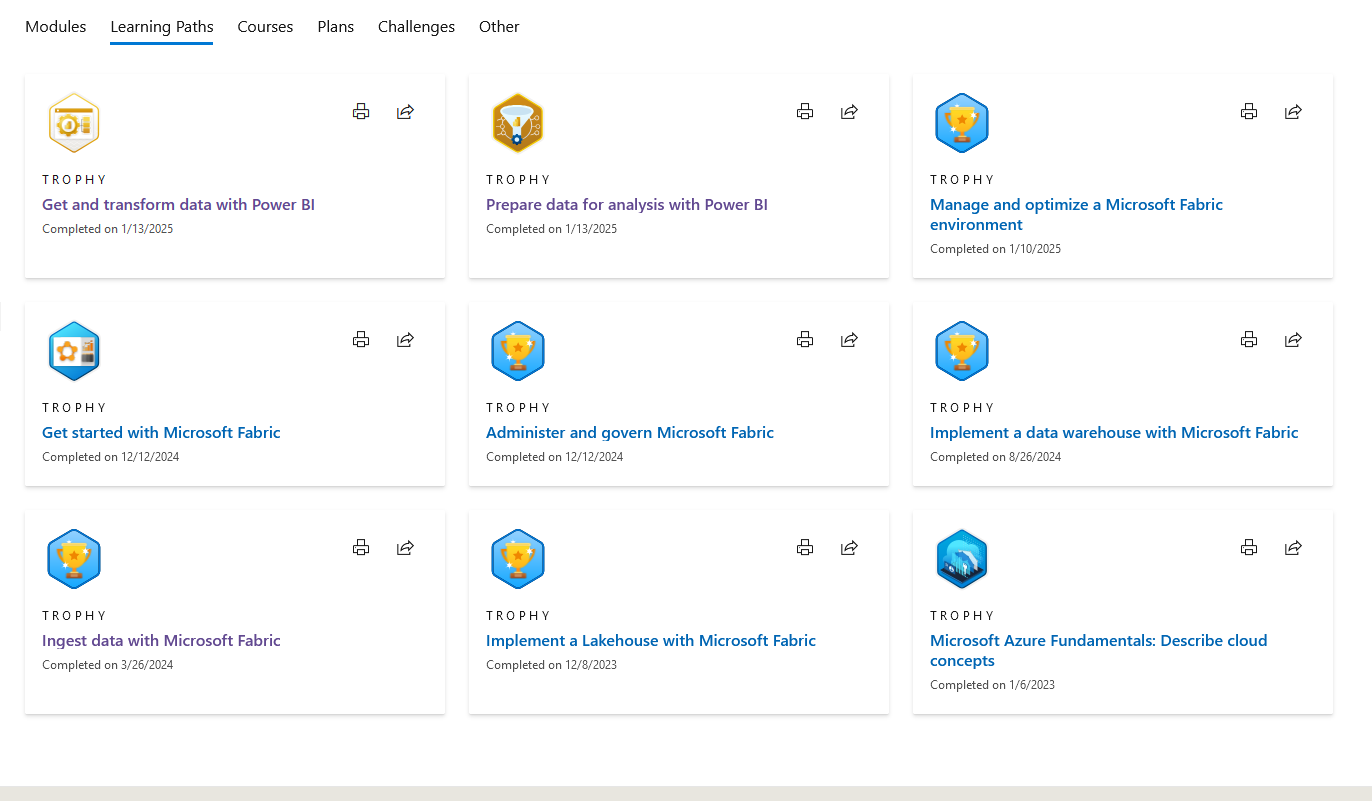The height and width of the screenshot is (801, 1372).
Task: Open Microsoft Azure Fundamentals: Describe cloud concepts
Action: click(x=1099, y=651)
